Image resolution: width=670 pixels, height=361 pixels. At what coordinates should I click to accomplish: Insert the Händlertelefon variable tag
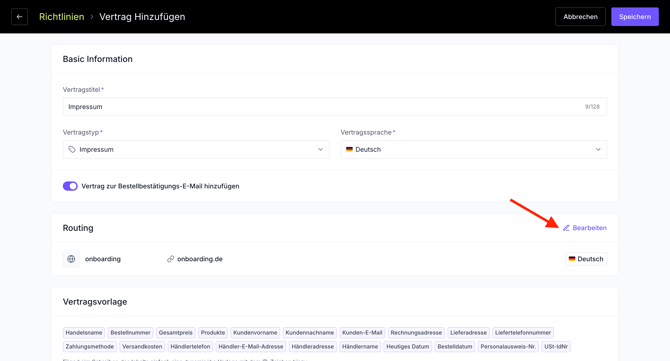(190, 346)
